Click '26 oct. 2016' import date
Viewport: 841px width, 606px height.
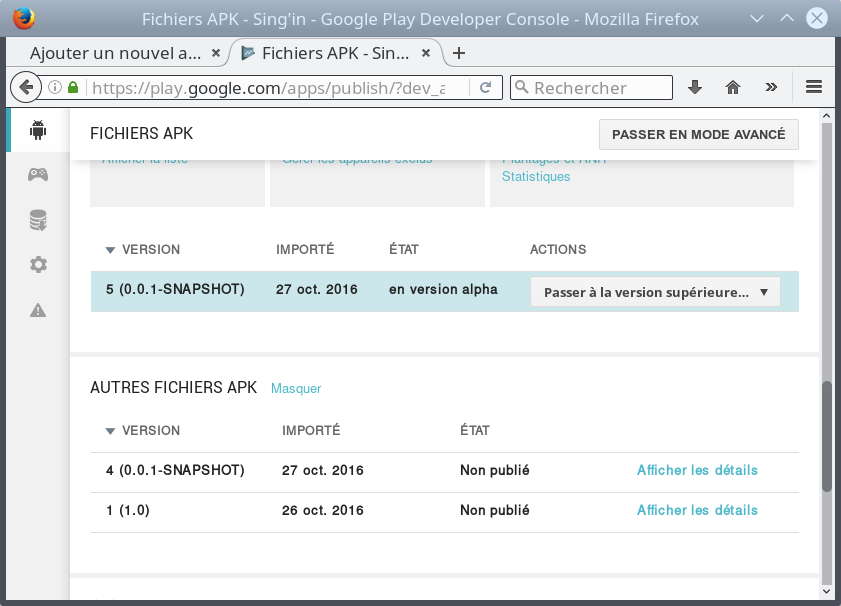point(322,511)
